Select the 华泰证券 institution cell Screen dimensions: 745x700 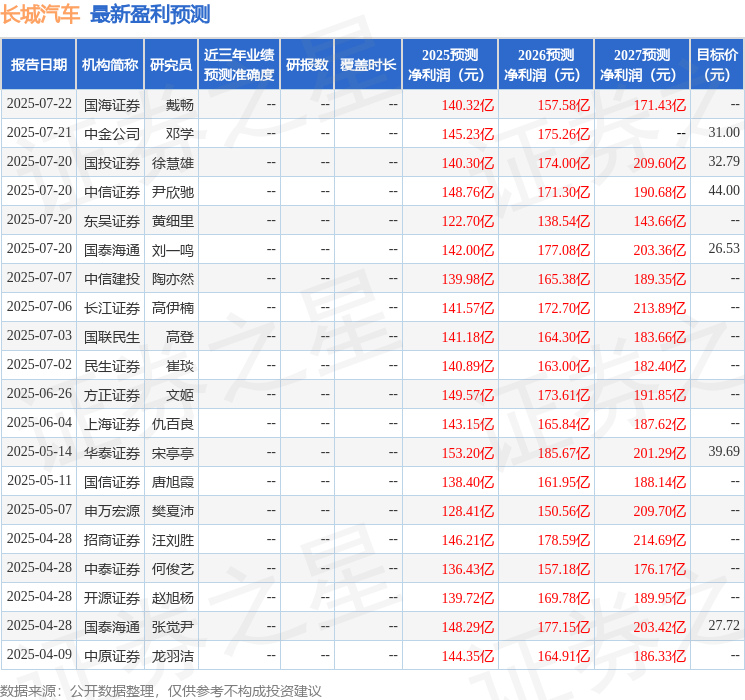[x=112, y=453]
